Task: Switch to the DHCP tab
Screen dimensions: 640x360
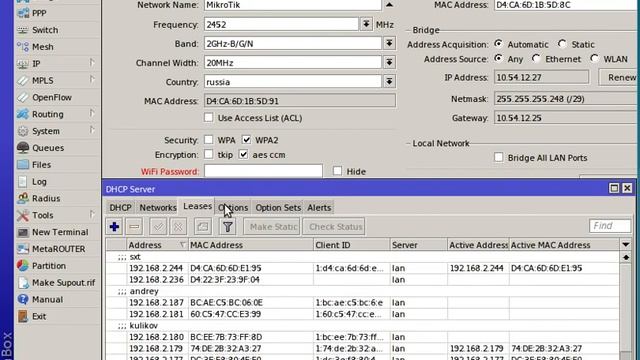Action: tap(120, 207)
